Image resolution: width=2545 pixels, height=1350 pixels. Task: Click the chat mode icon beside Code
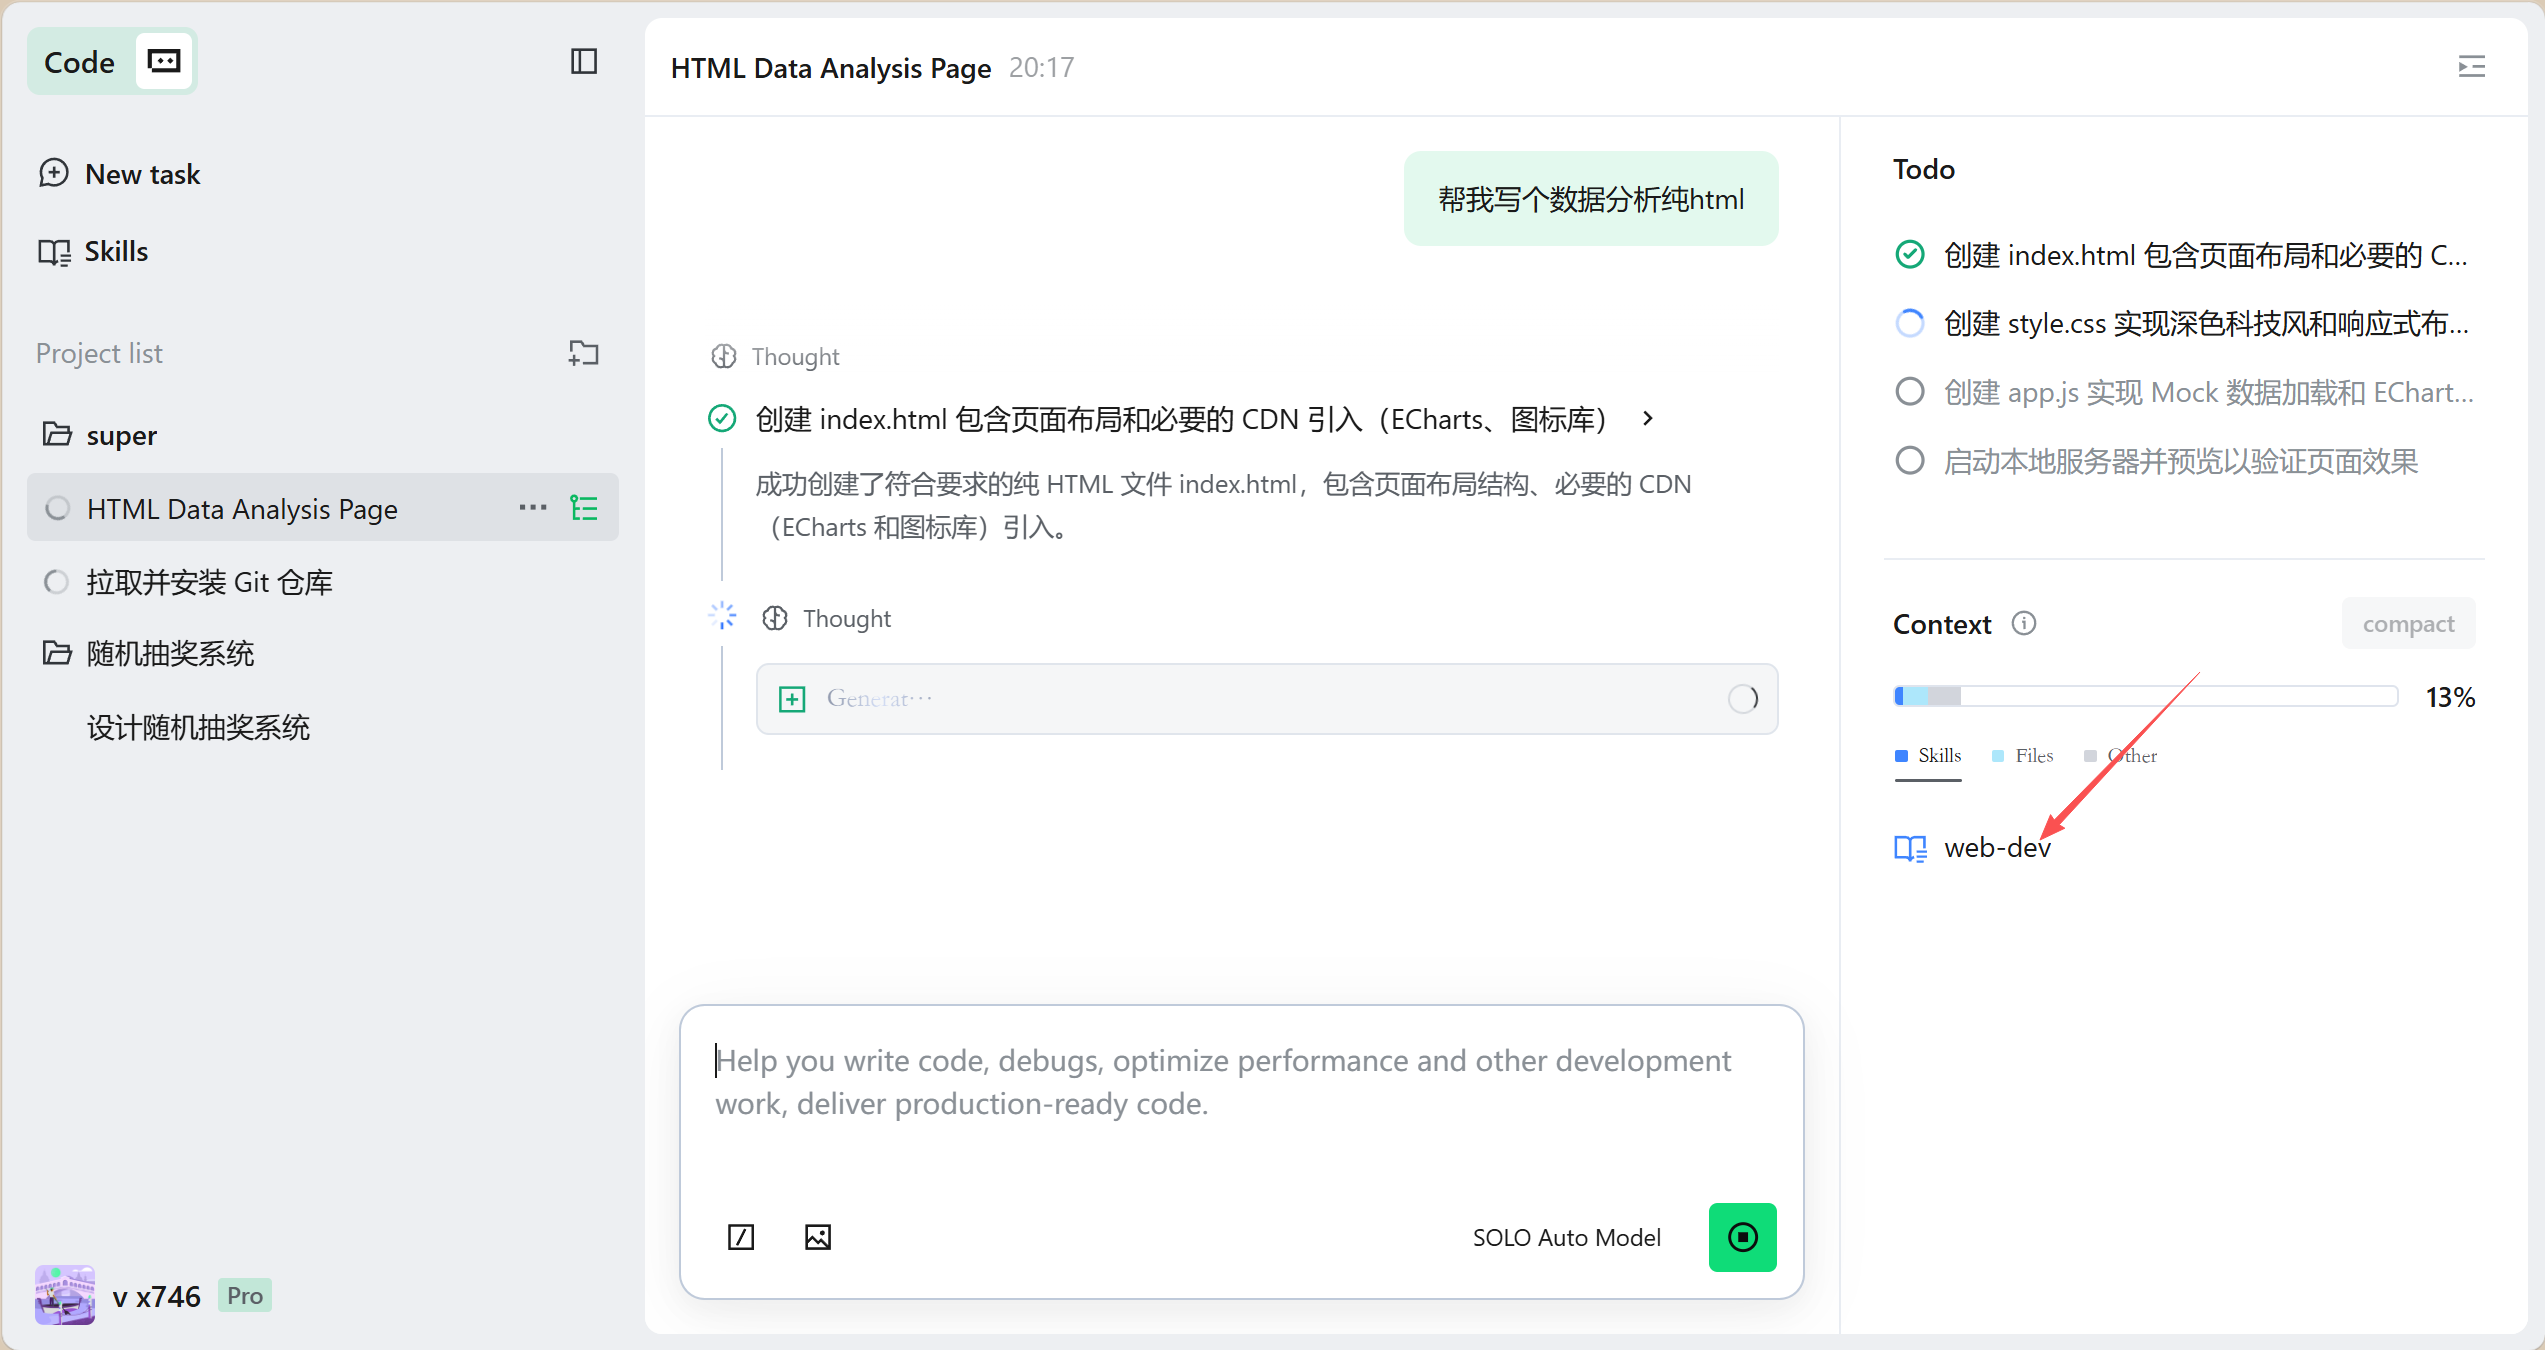point(164,62)
